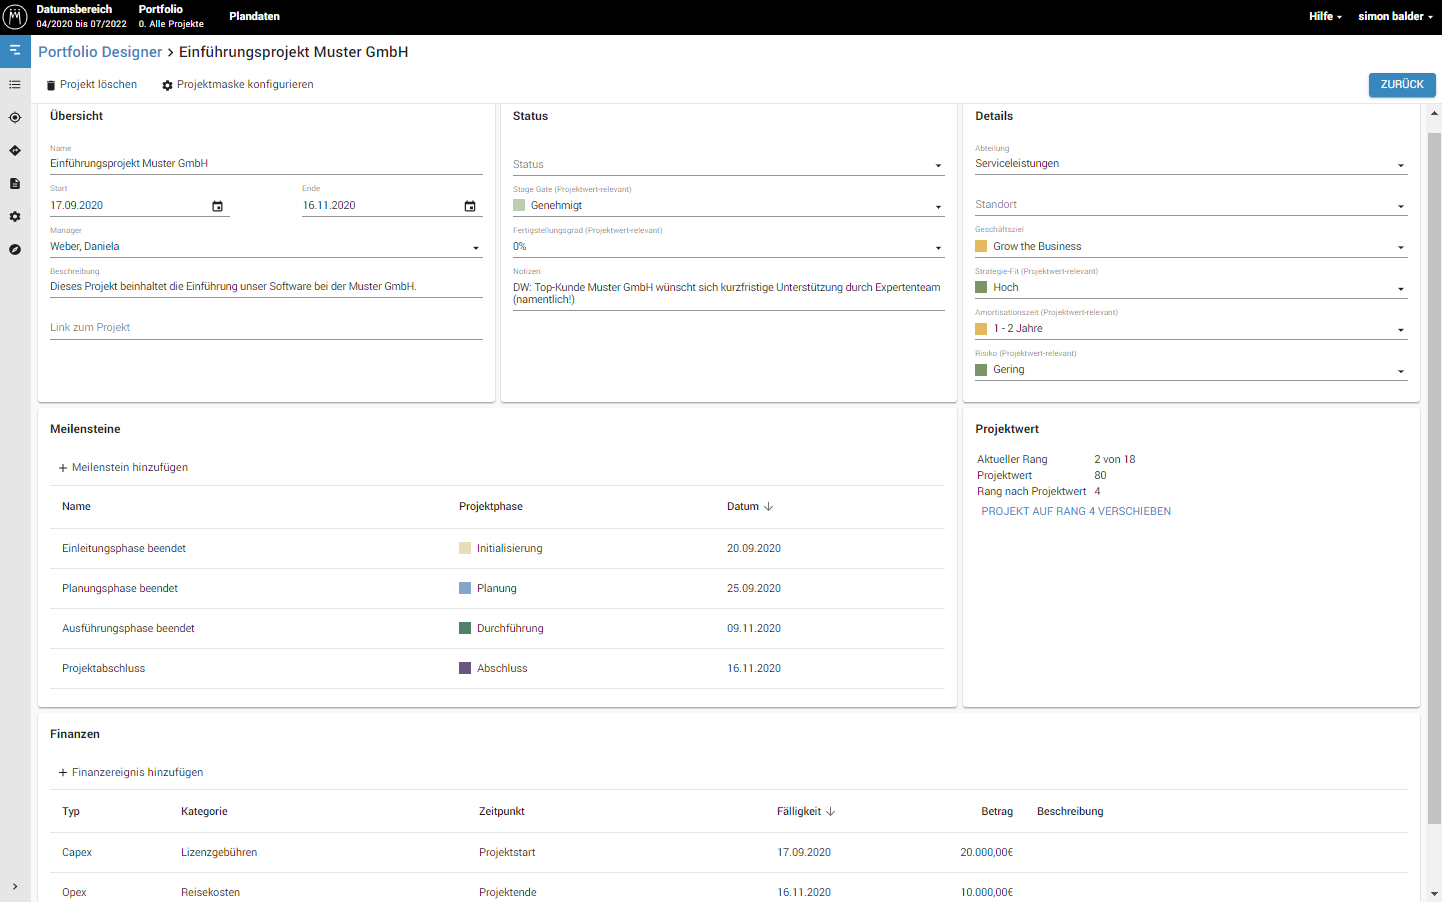Open the document icon in the sidebar
Screen dimensions: 1442x902
pyautogui.click(x=15, y=184)
